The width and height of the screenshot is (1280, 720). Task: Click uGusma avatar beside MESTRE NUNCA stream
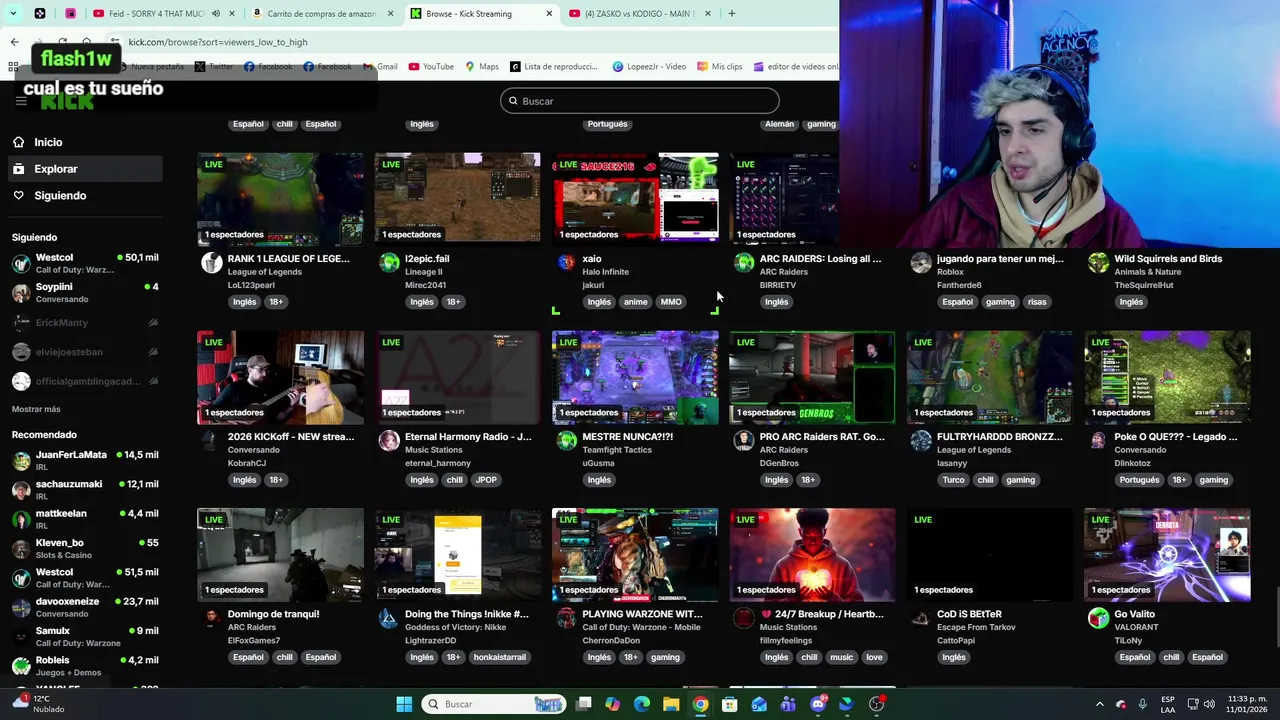[566, 441]
